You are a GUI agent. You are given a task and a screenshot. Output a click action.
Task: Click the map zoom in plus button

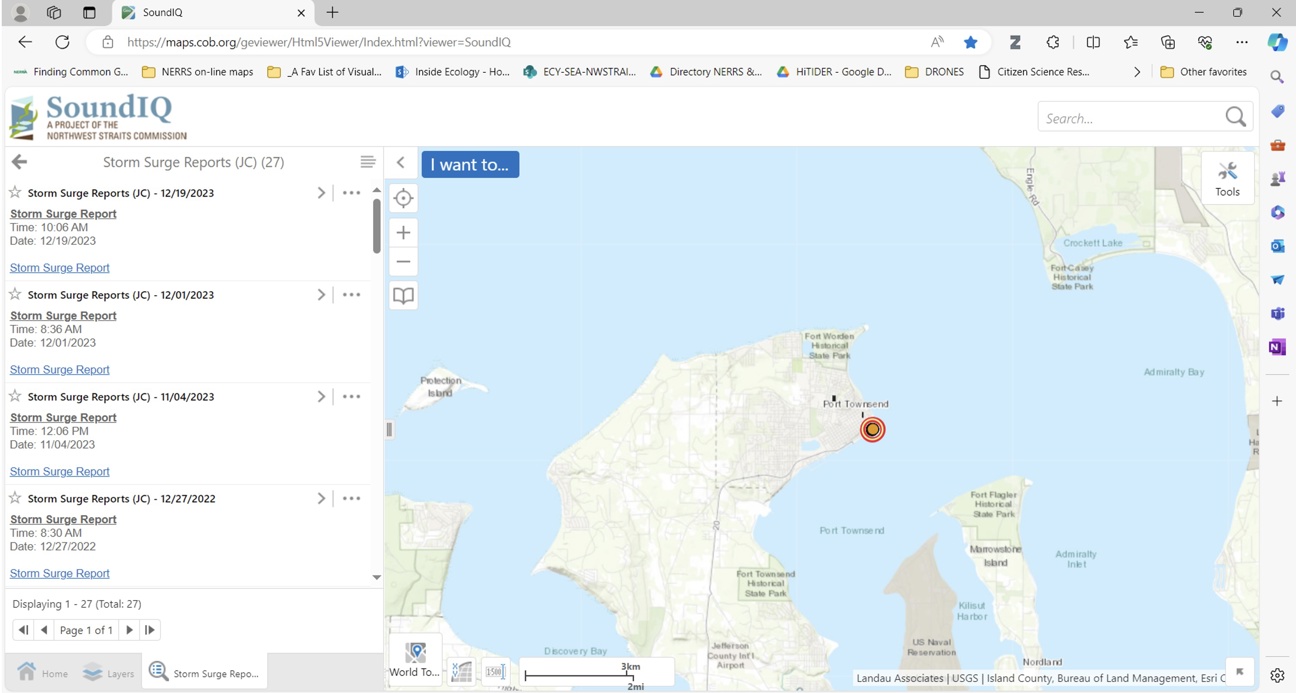[x=403, y=232]
